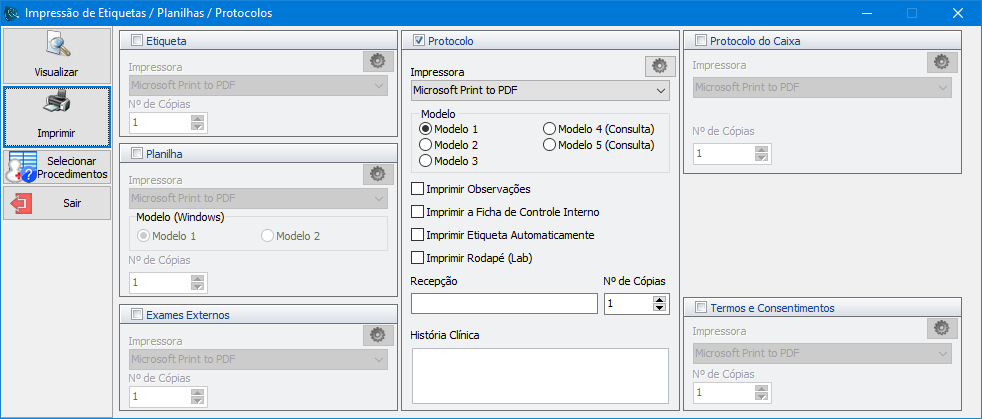Open Selecionar Procedimentos list icon
Image resolution: width=982 pixels, height=419 pixels.
click(x=22, y=167)
